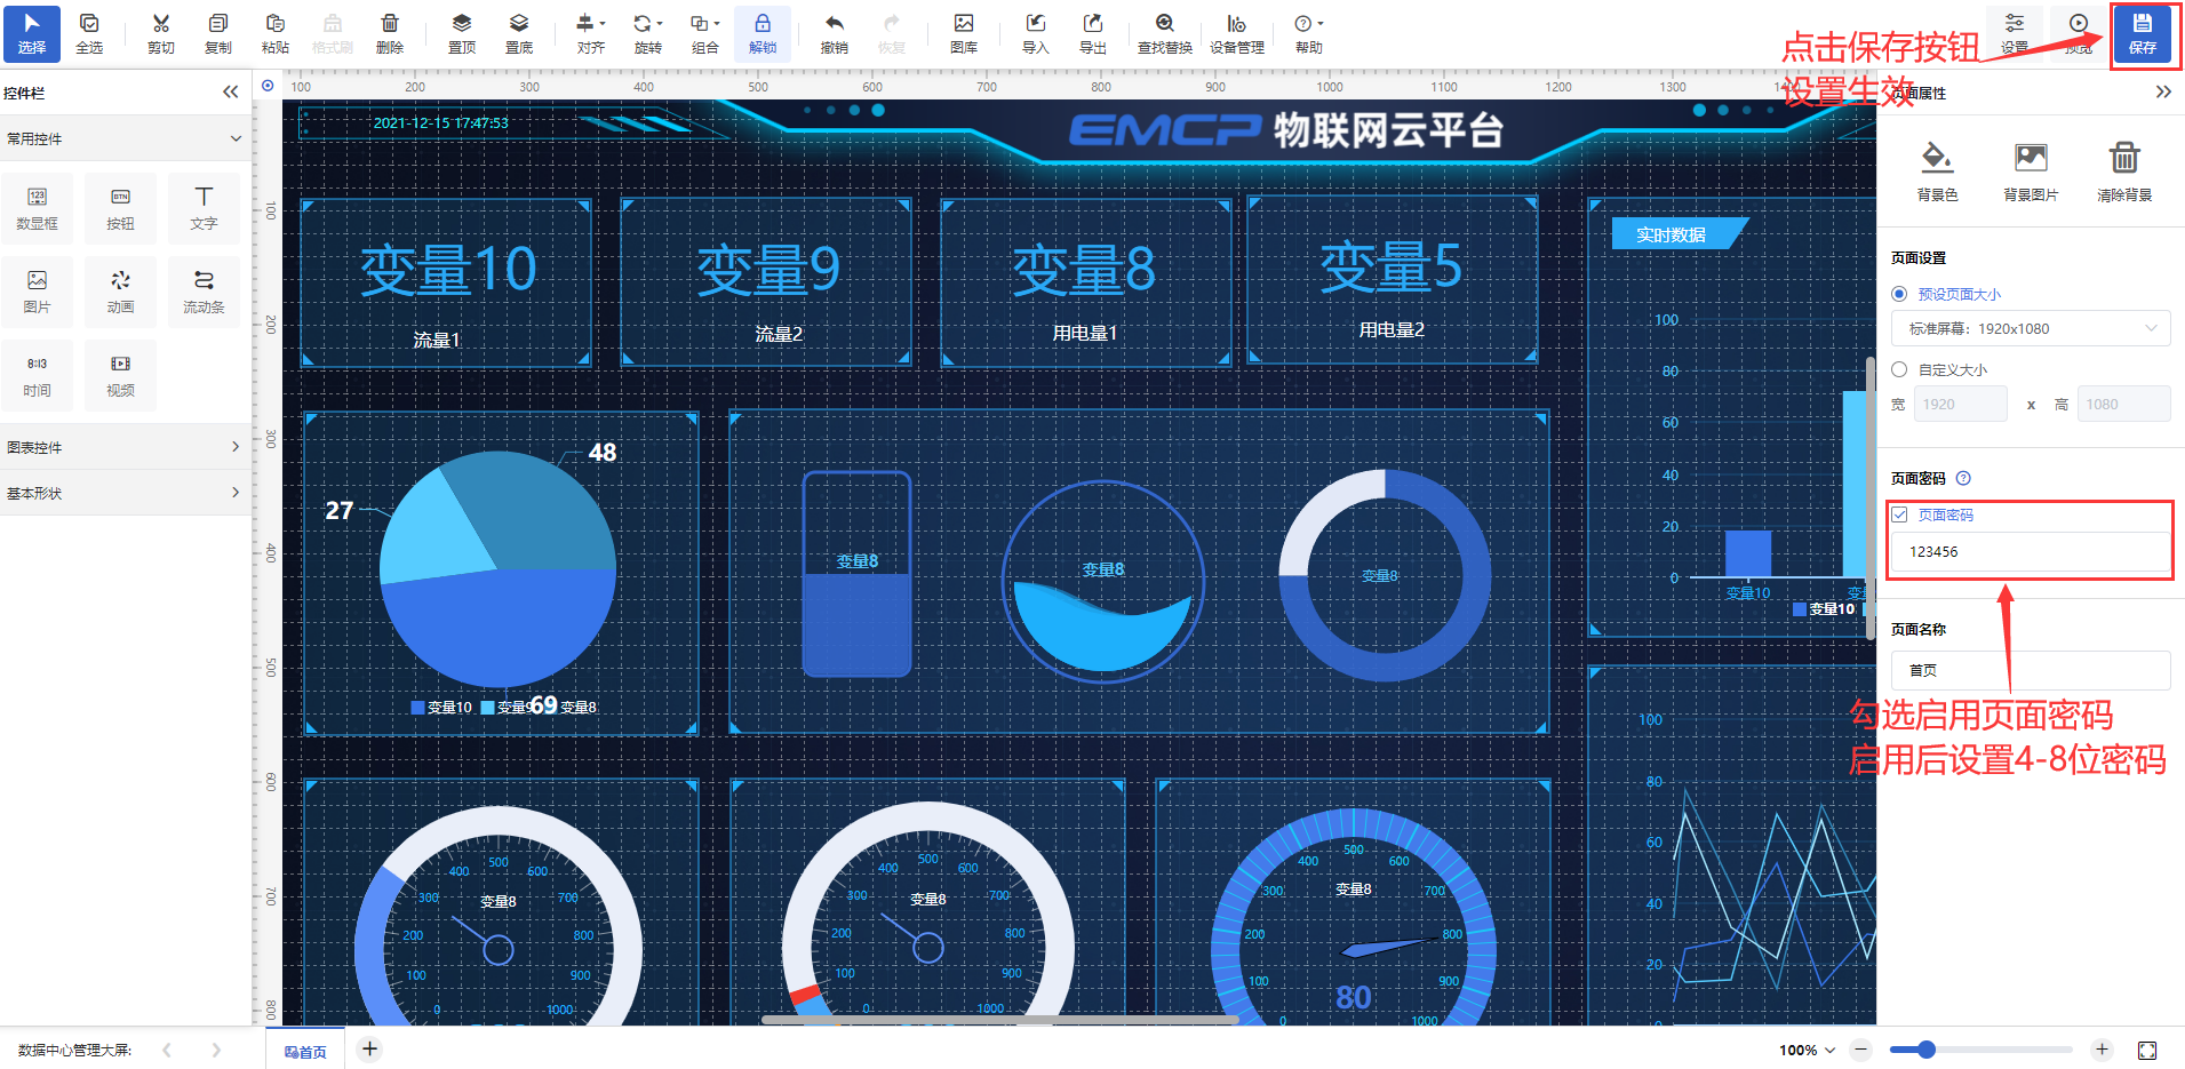The image size is (2185, 1069).
Task: Select the 预设页面大小 radio button
Action: (1899, 294)
